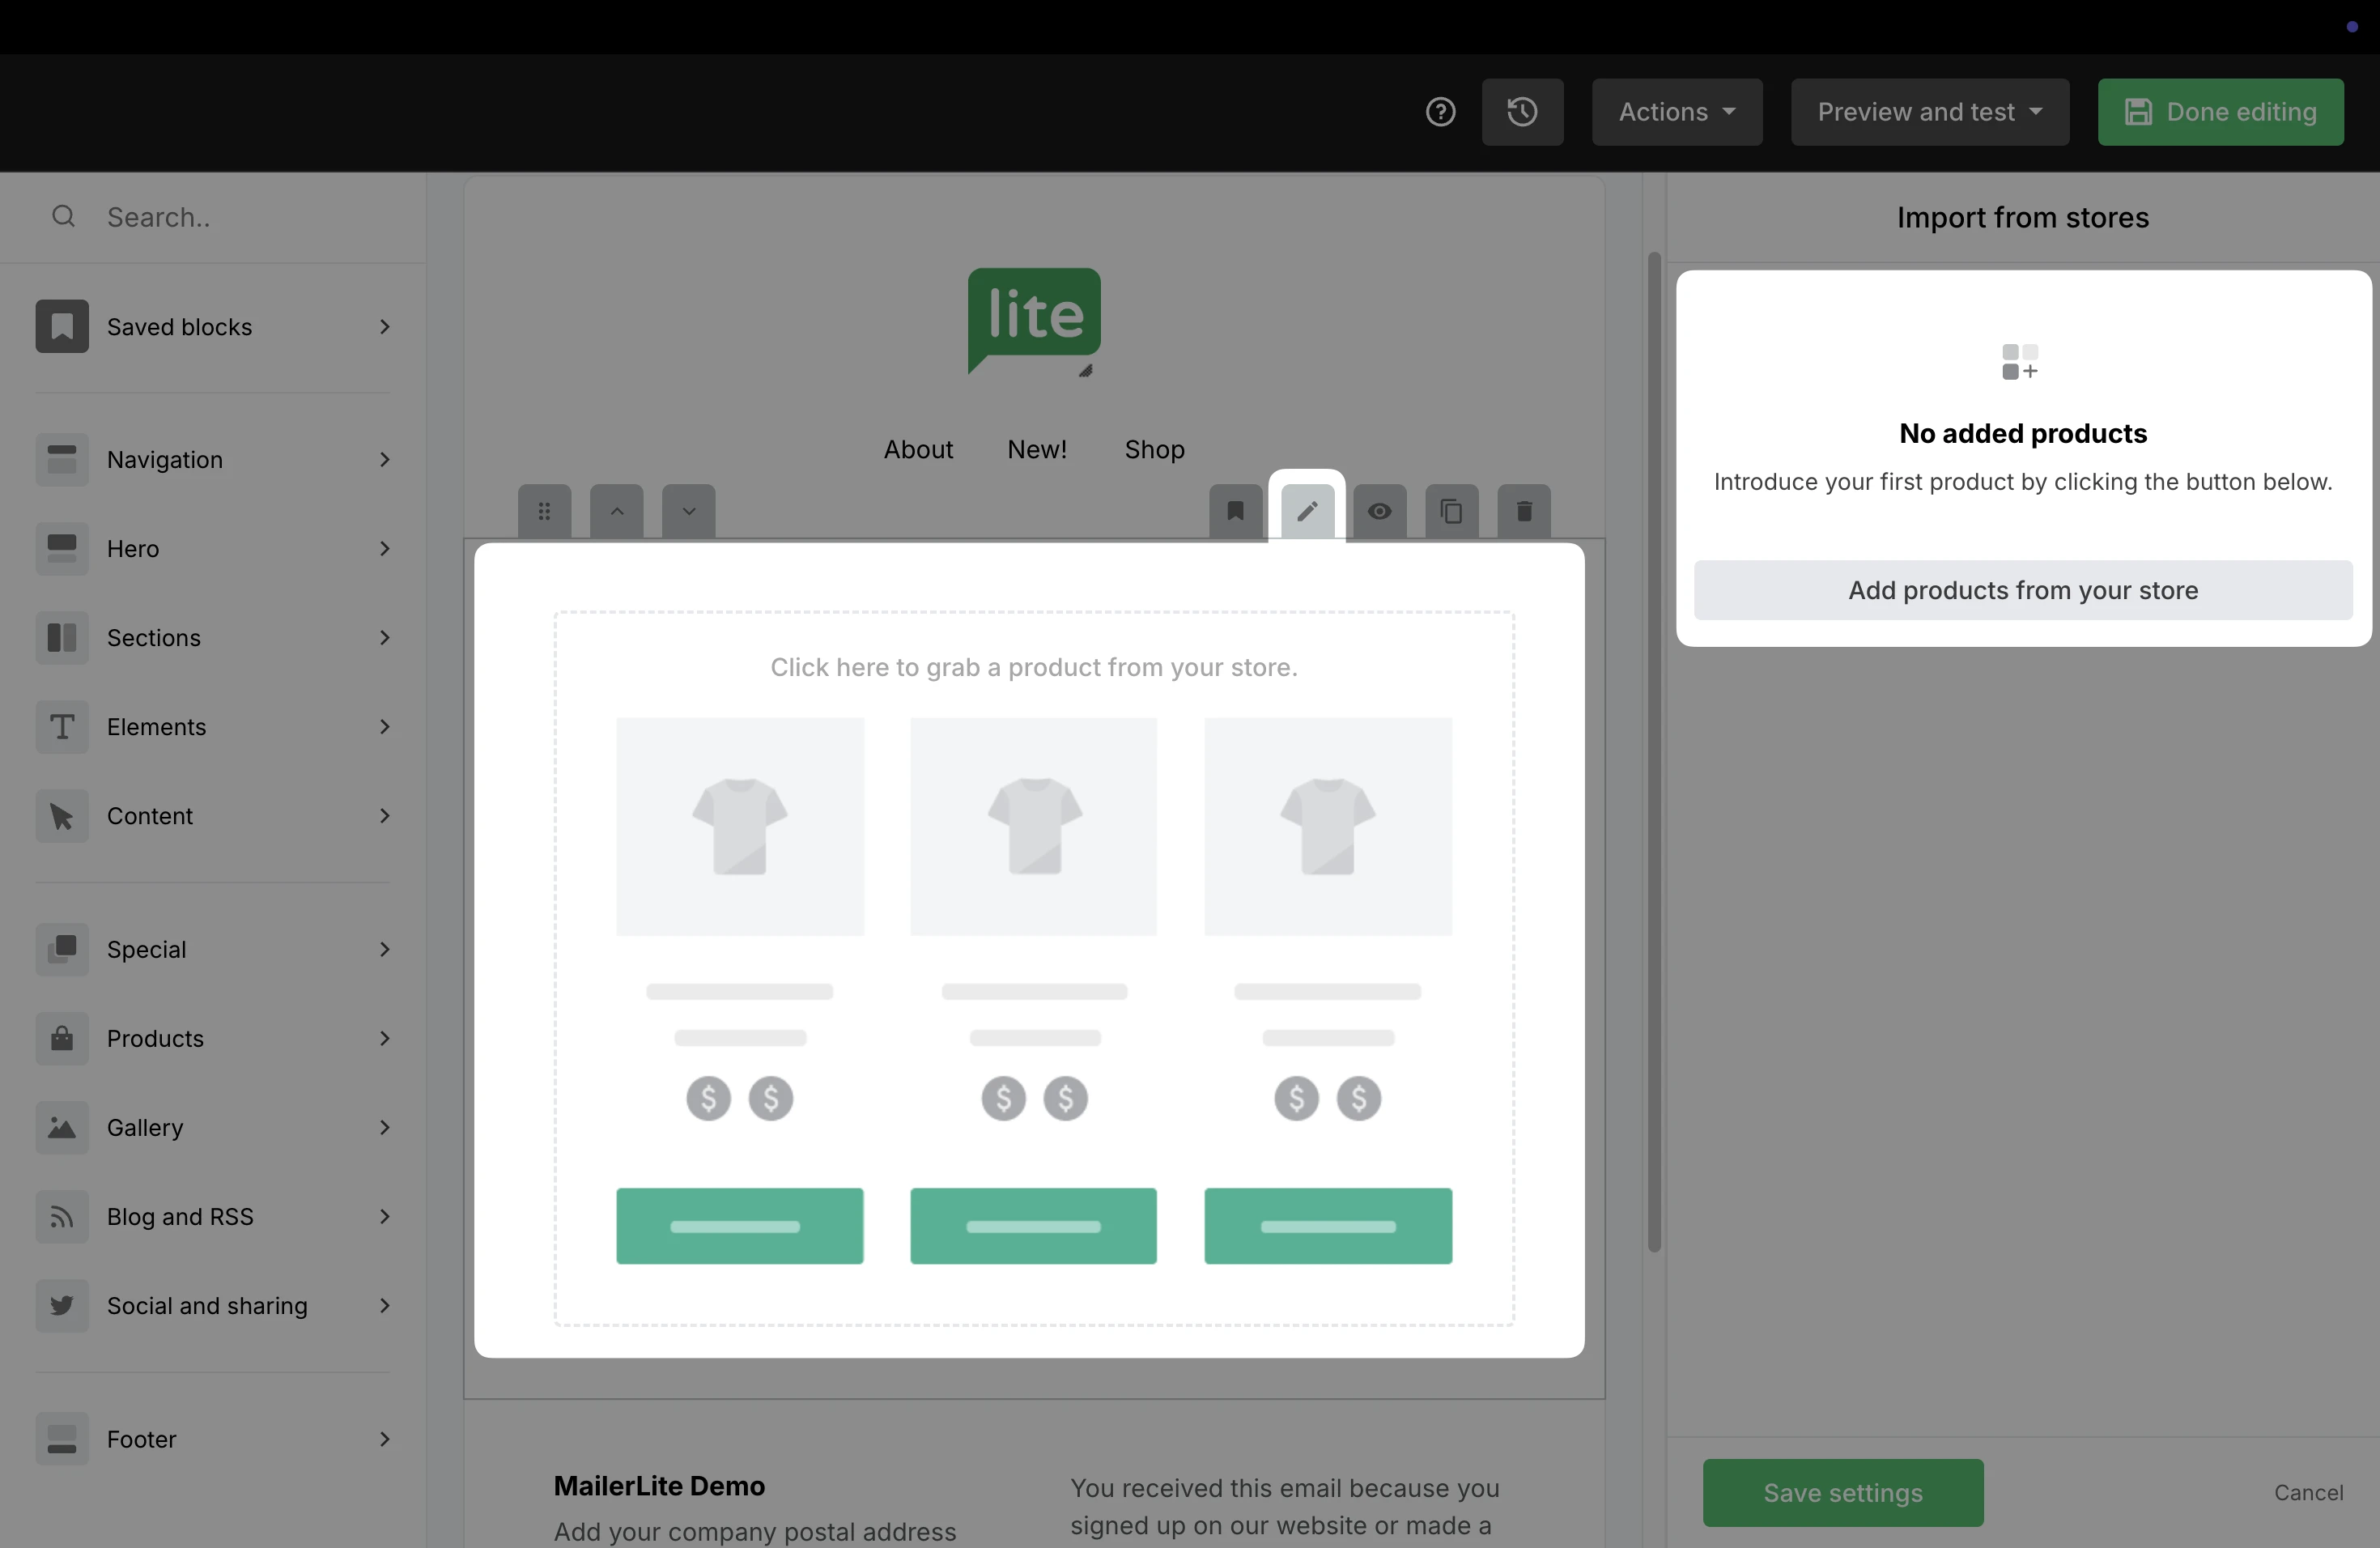The width and height of the screenshot is (2380, 1548).
Task: Select the Shop navigation item
Action: pos(1154,449)
